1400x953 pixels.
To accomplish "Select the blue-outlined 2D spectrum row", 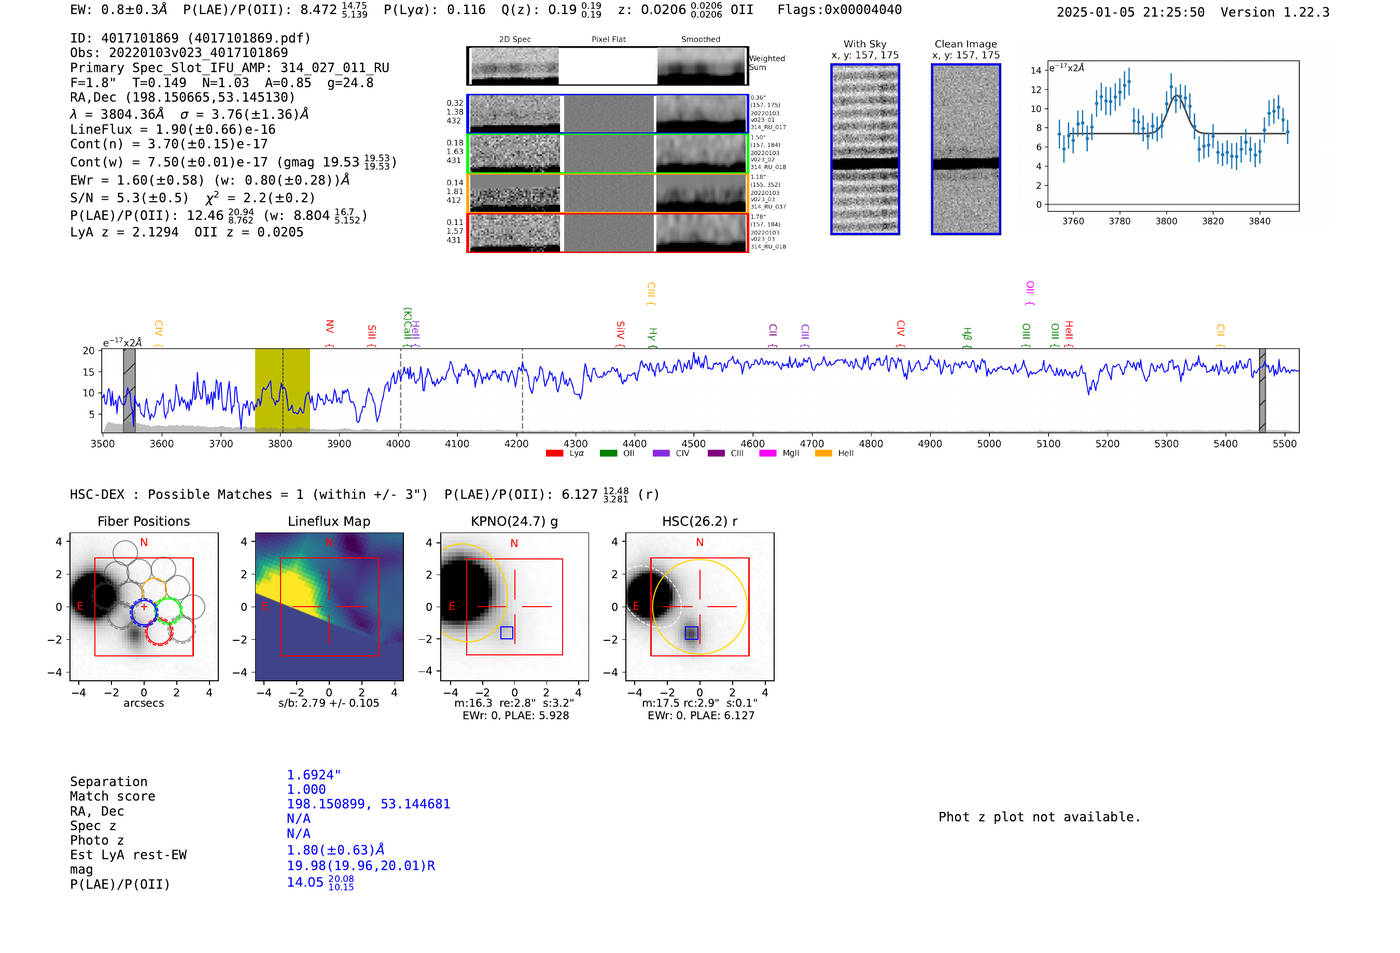I will (x=608, y=114).
